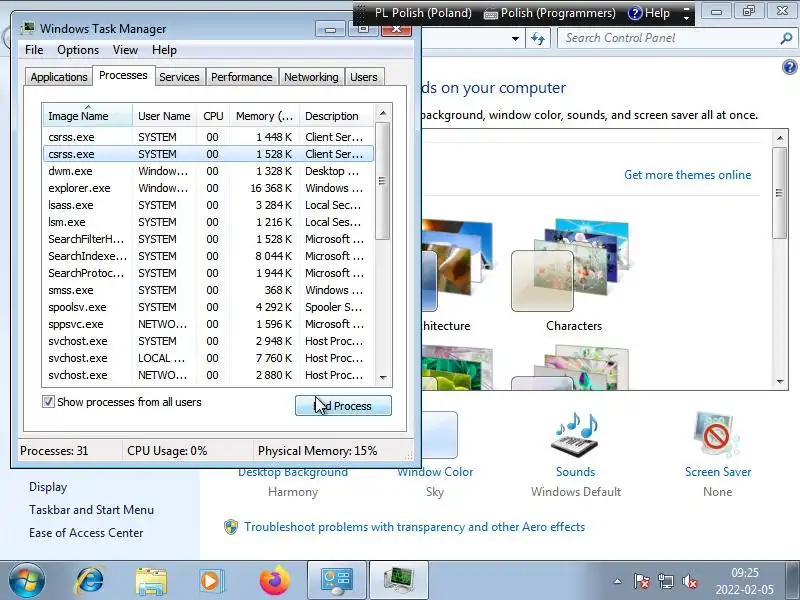Open Get more themes online link

pos(687,175)
